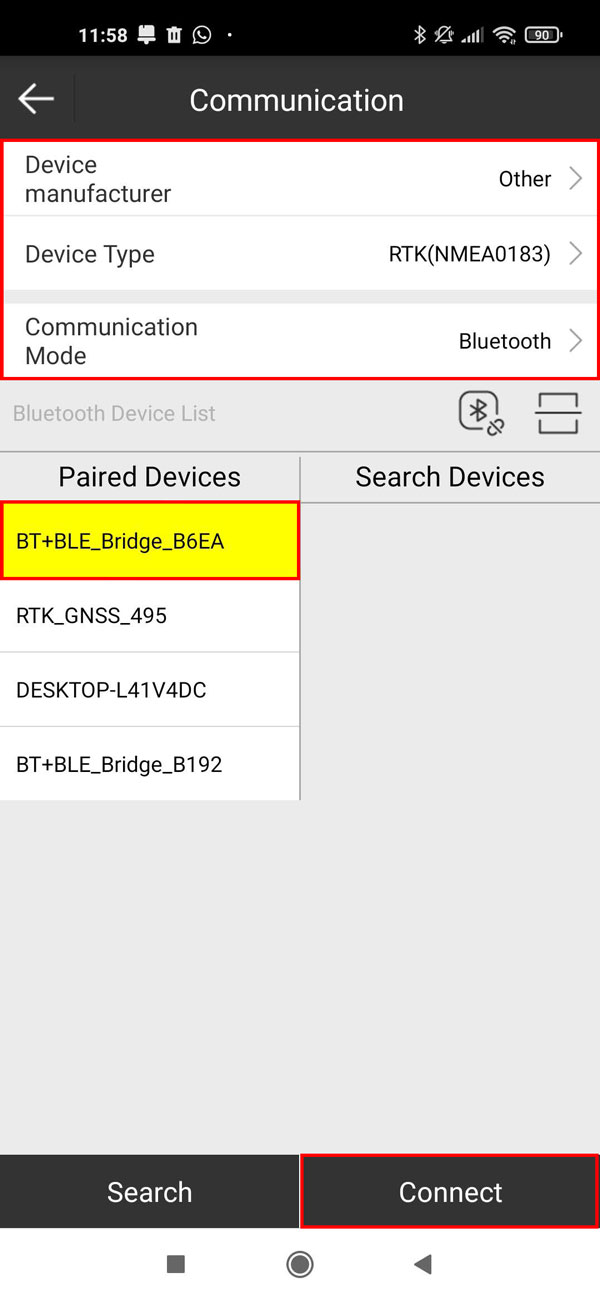The width and height of the screenshot is (600, 1300).
Task: Open the Bluetooth pairing link icon
Action: point(480,413)
